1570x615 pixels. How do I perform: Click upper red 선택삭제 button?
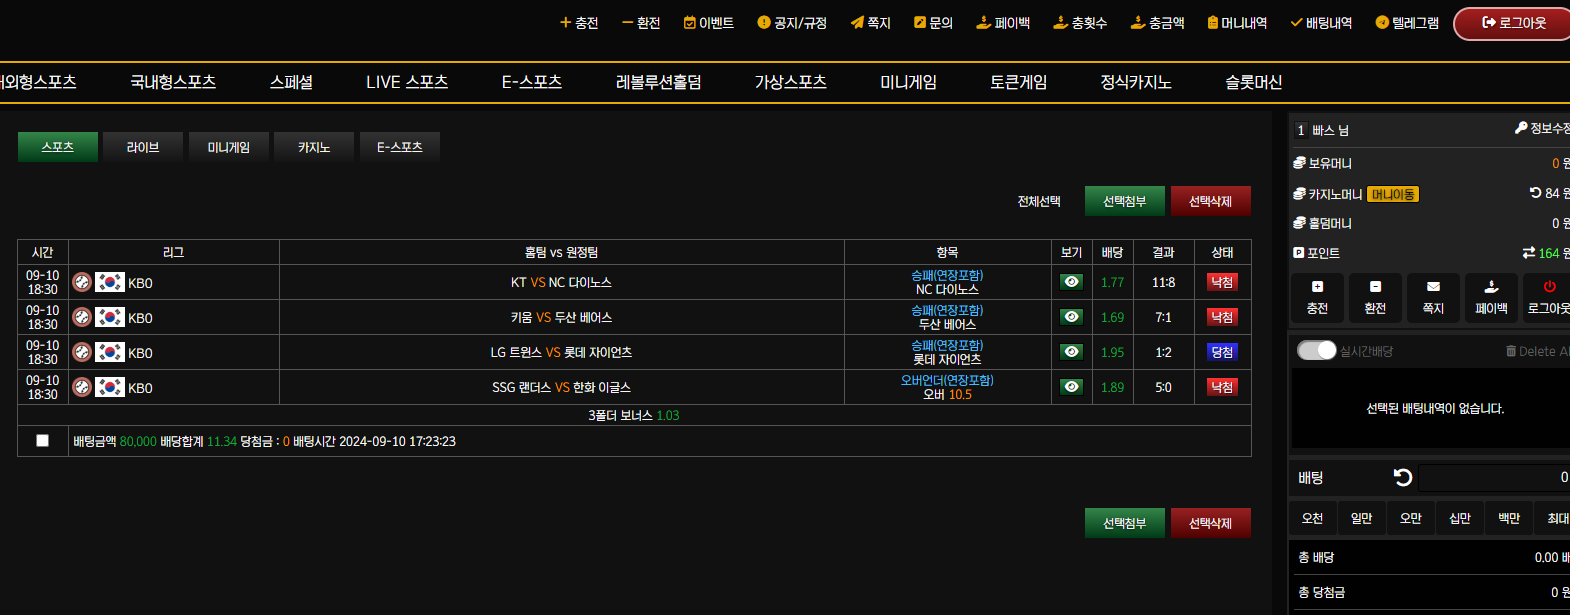pos(1211,201)
